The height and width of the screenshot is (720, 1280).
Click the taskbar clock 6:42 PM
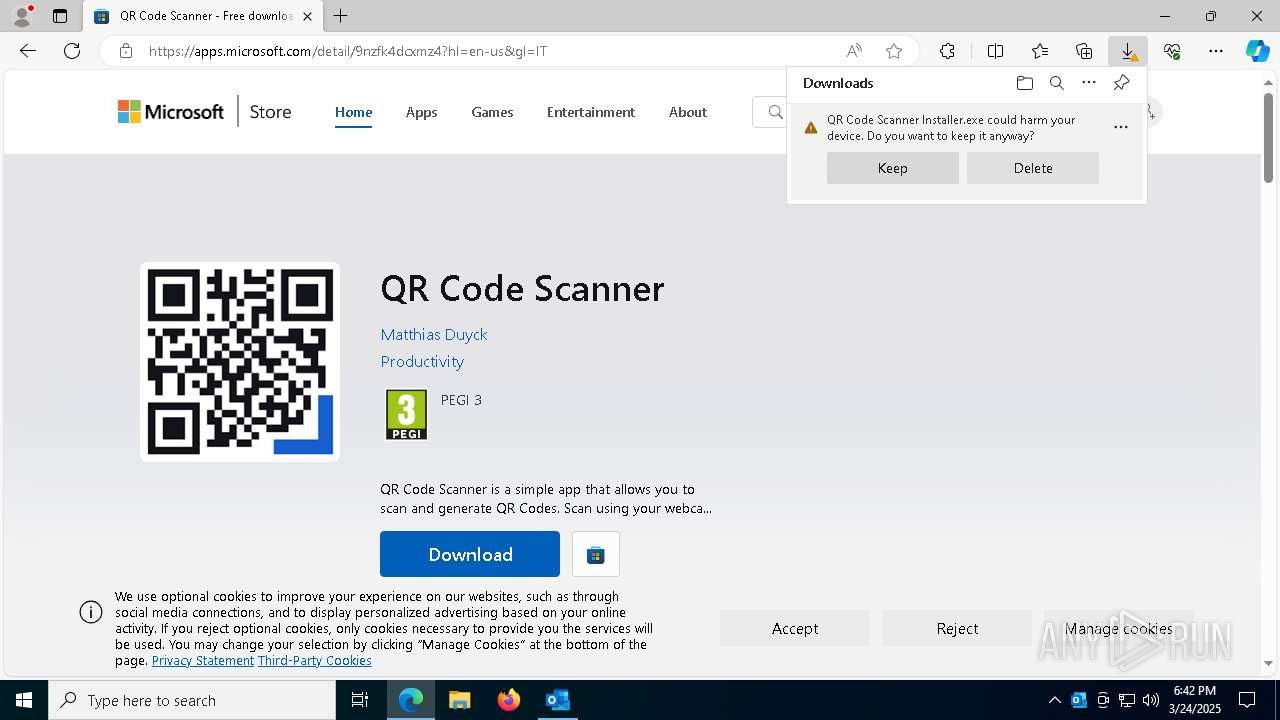[x=1195, y=700]
